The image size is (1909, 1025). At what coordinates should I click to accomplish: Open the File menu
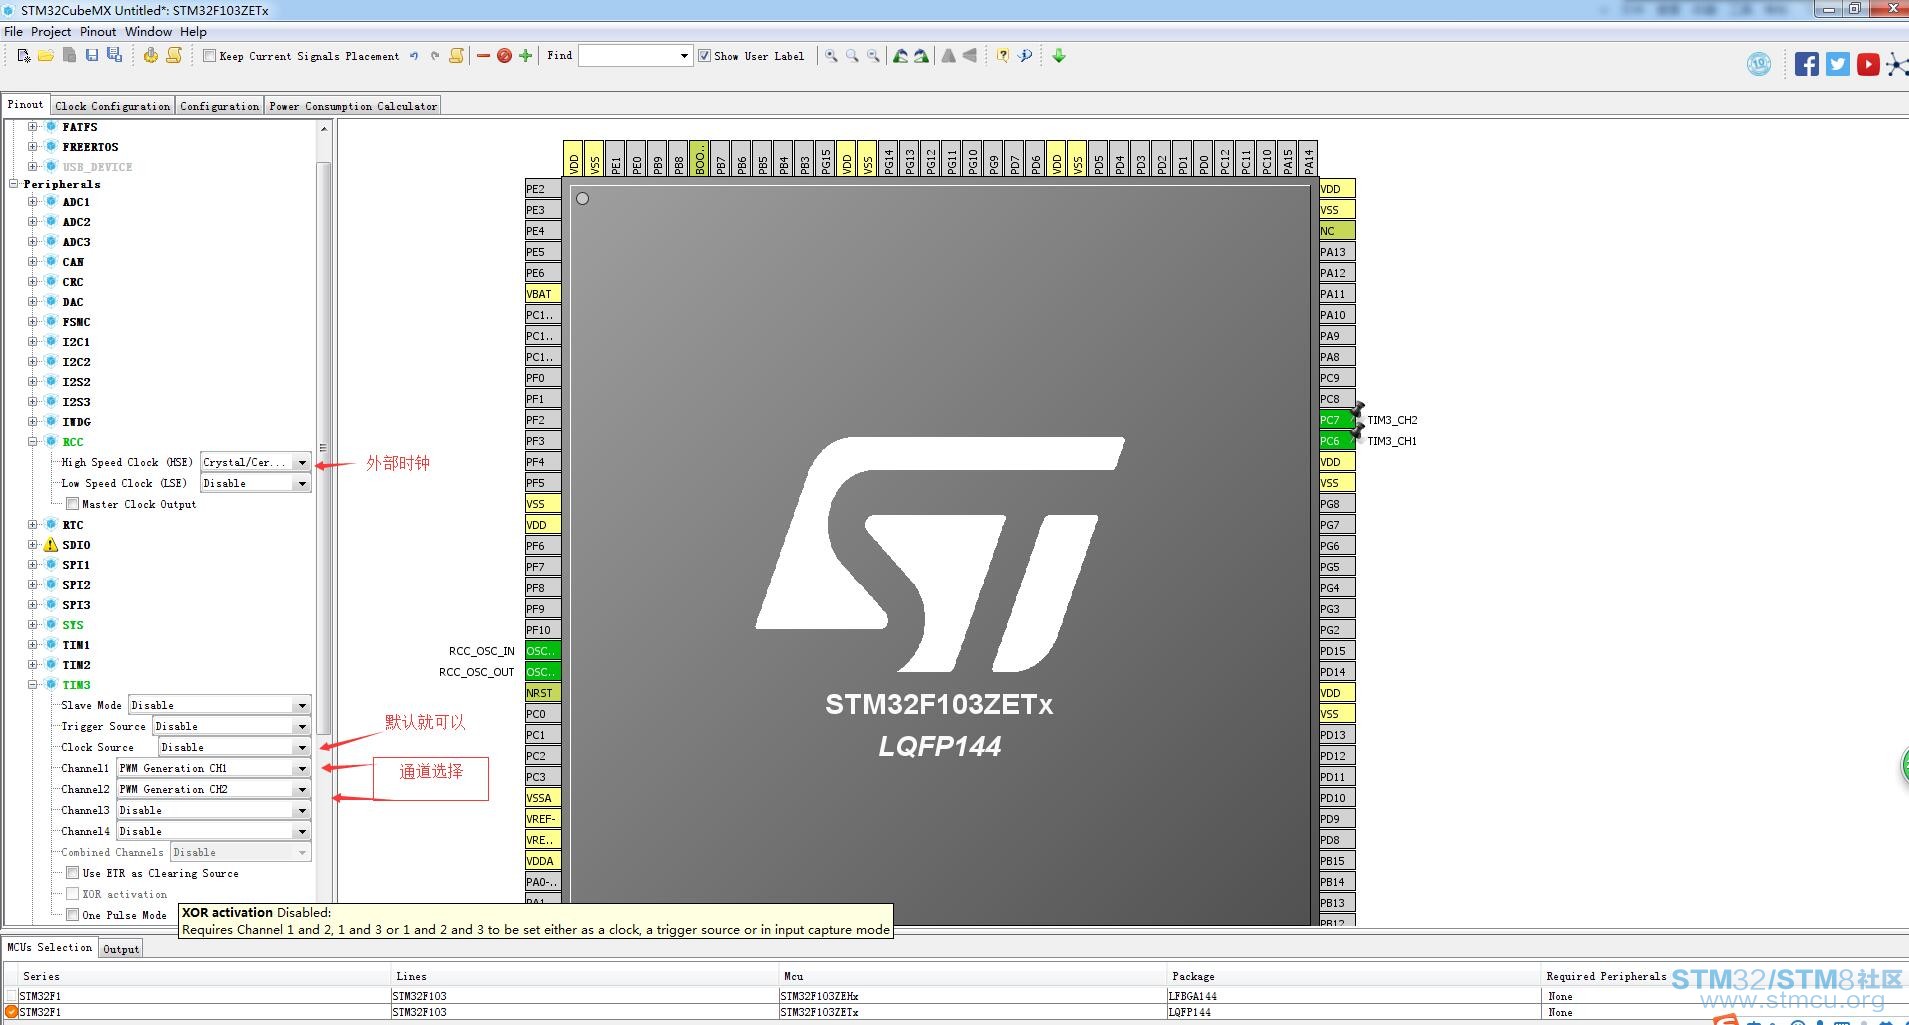click(x=13, y=32)
